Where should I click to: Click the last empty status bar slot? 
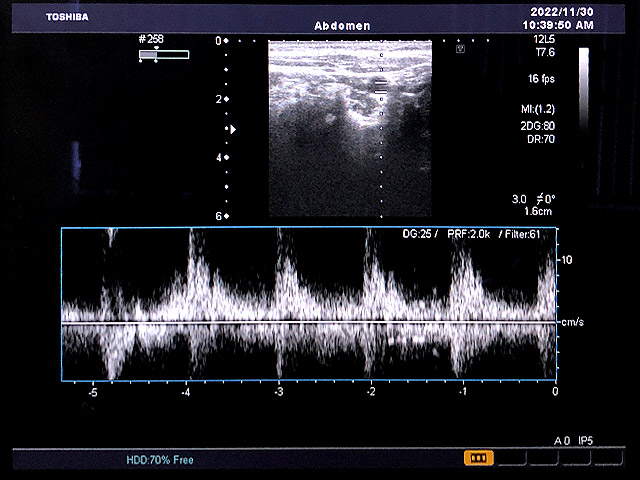[x=608, y=458]
